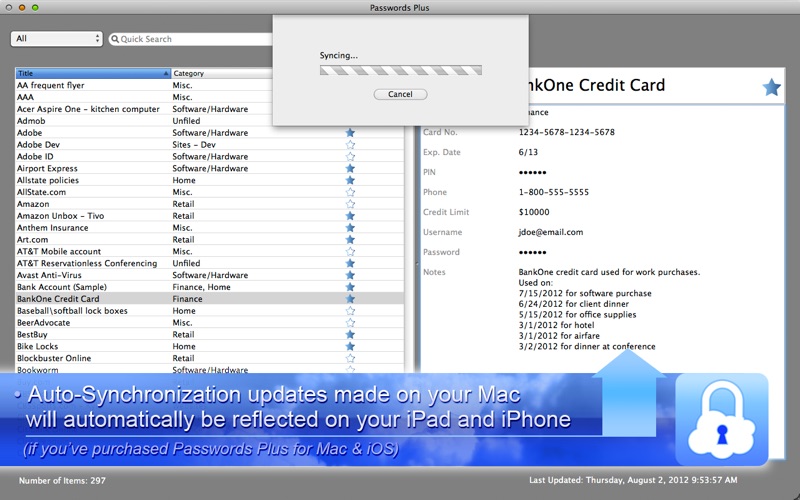Click the 6/13 expiration date value
This screenshot has width=800, height=500.
tap(528, 152)
